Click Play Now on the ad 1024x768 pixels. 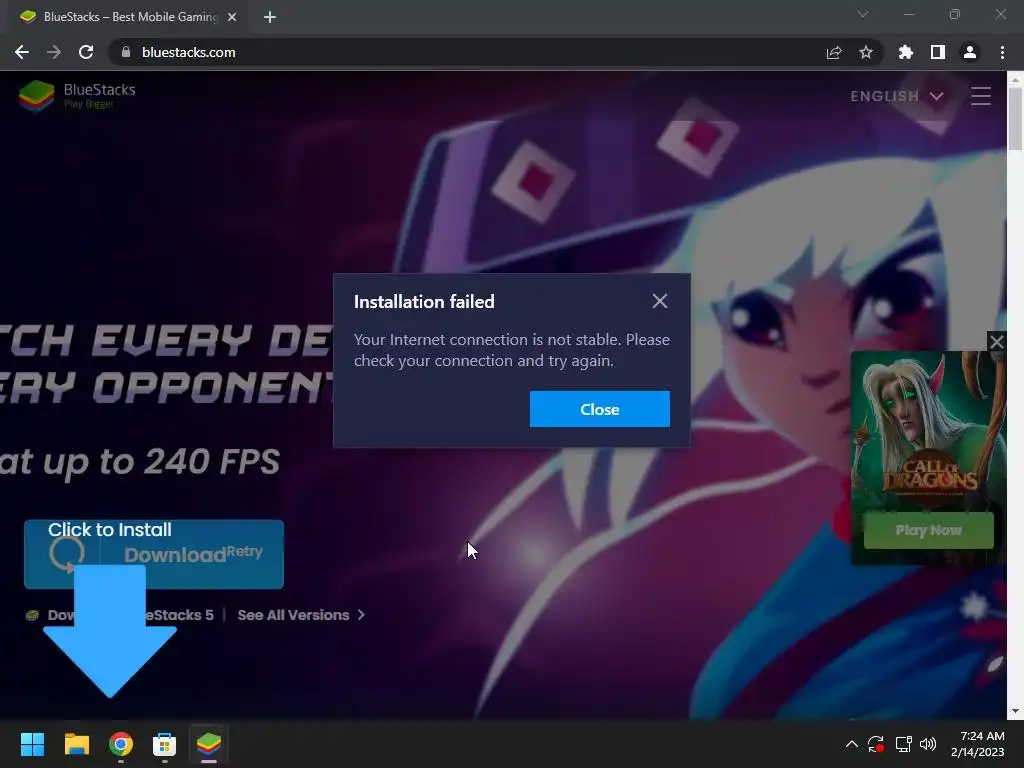929,530
